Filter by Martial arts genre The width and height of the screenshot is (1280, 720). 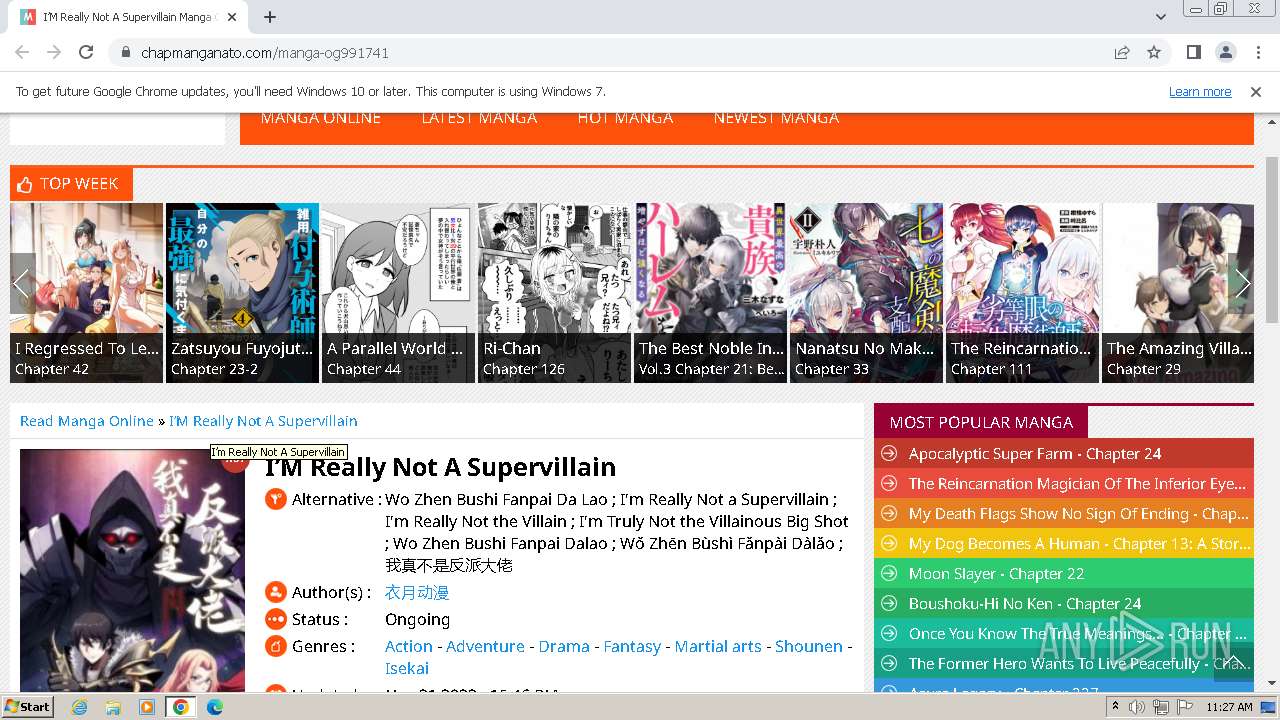(x=718, y=646)
